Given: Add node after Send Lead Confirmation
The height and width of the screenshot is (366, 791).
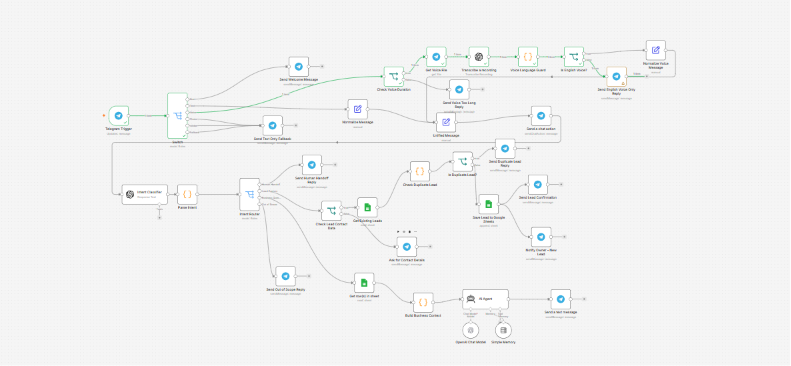Looking at the screenshot, I should tap(561, 185).
